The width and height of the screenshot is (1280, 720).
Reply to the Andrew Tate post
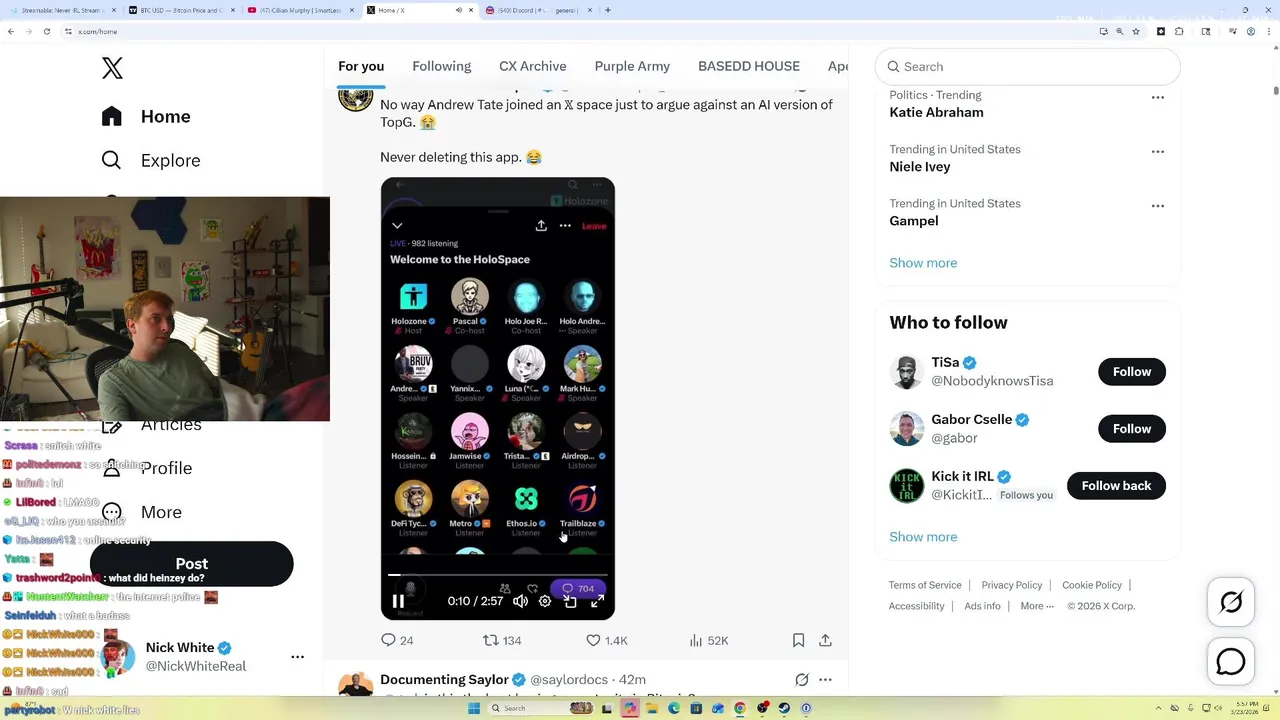397,640
